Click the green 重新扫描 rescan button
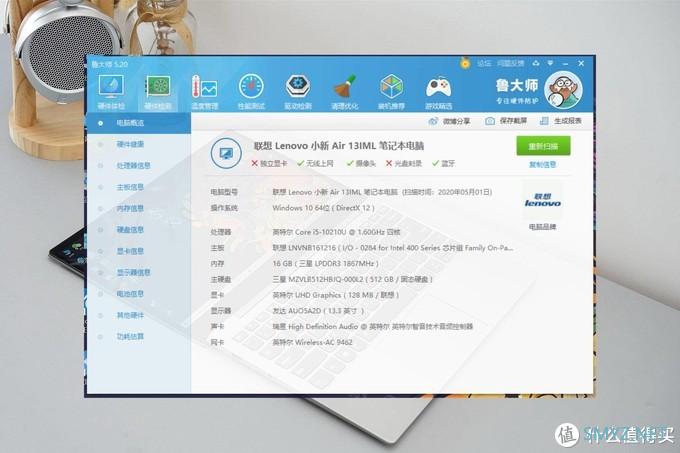 (543, 146)
